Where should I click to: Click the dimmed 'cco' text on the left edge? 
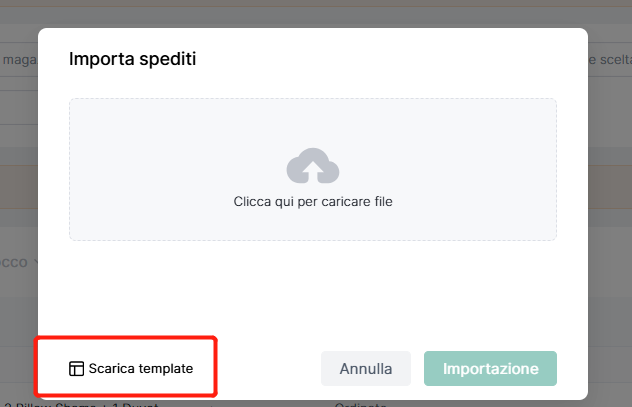click(14, 262)
